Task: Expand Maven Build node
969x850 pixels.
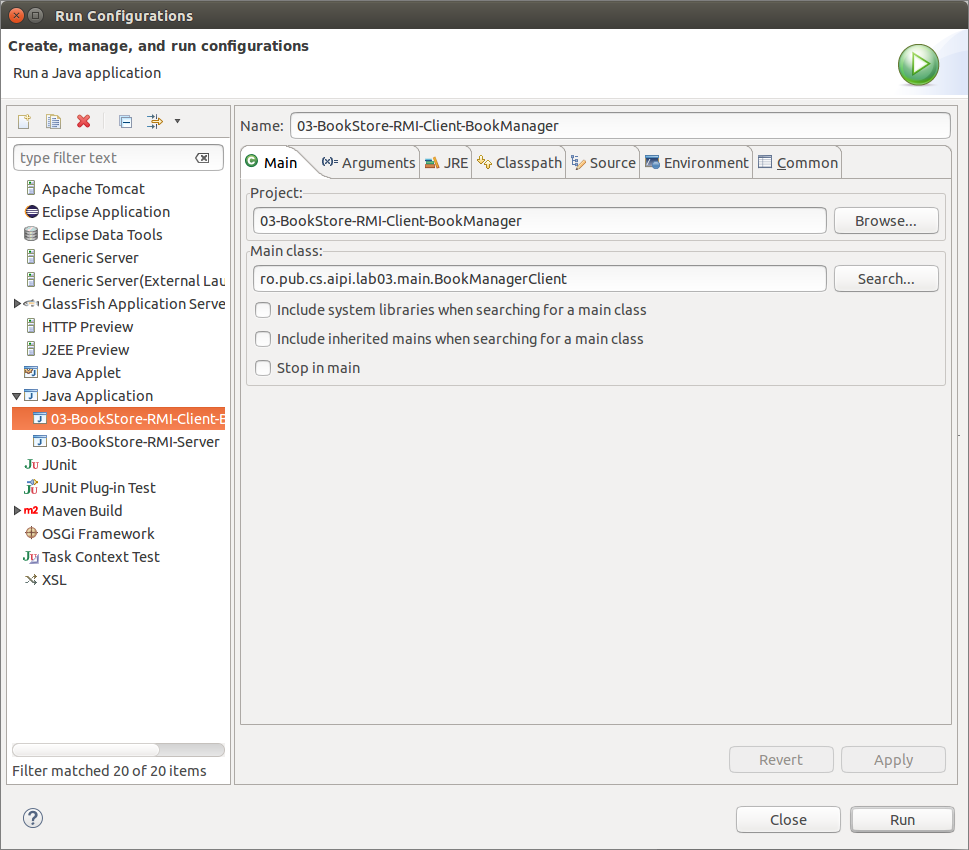Action: (x=17, y=511)
